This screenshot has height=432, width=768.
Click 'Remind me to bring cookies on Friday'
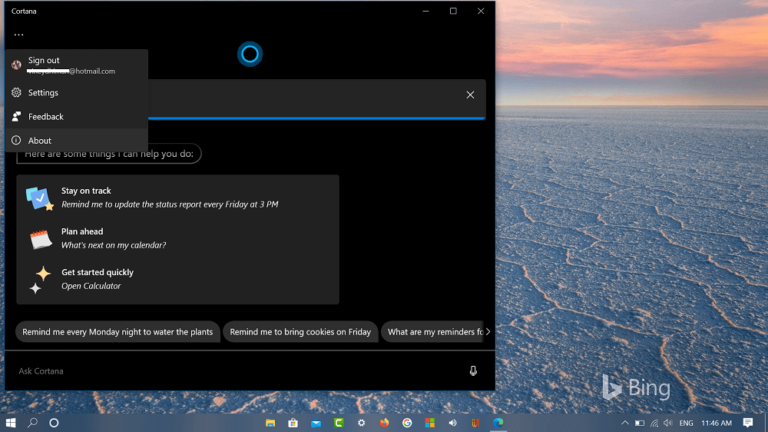(x=300, y=332)
